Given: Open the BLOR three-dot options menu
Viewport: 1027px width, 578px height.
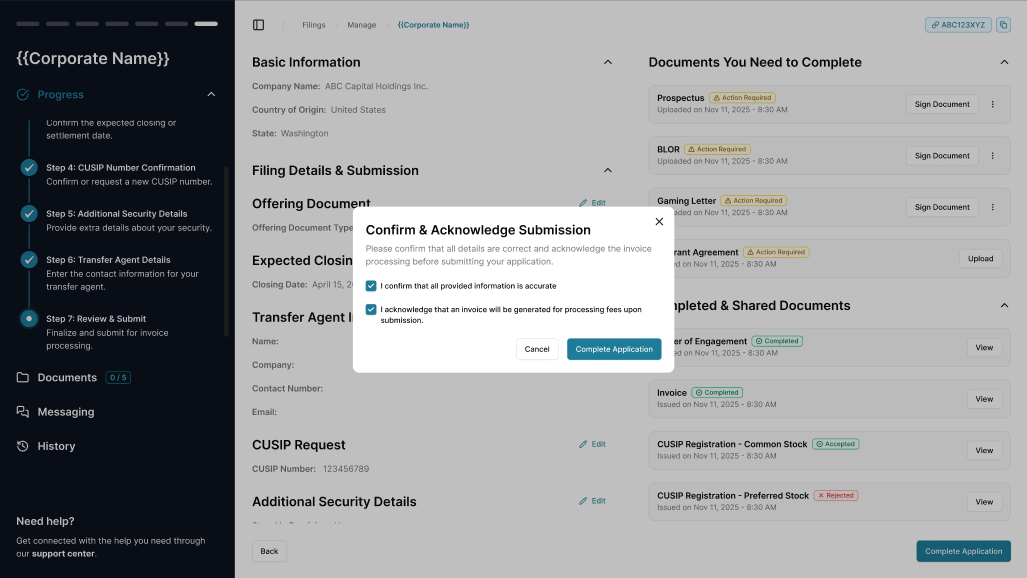Looking at the screenshot, I should [x=992, y=156].
